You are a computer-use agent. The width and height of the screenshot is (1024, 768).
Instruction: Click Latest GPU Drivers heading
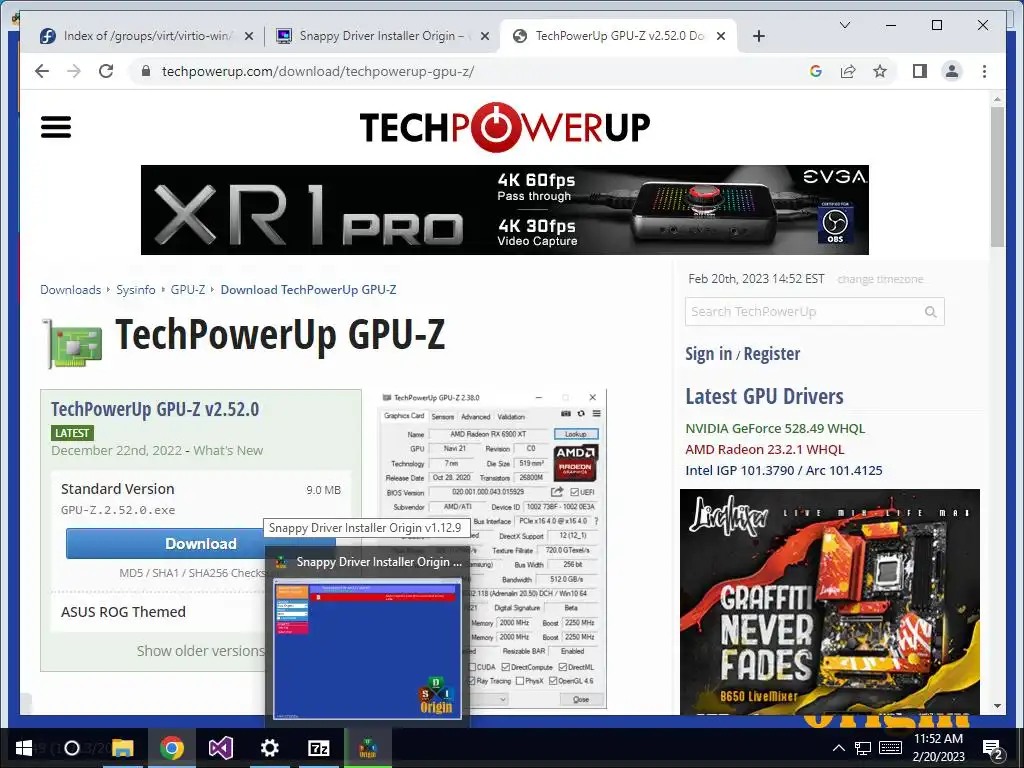click(764, 396)
